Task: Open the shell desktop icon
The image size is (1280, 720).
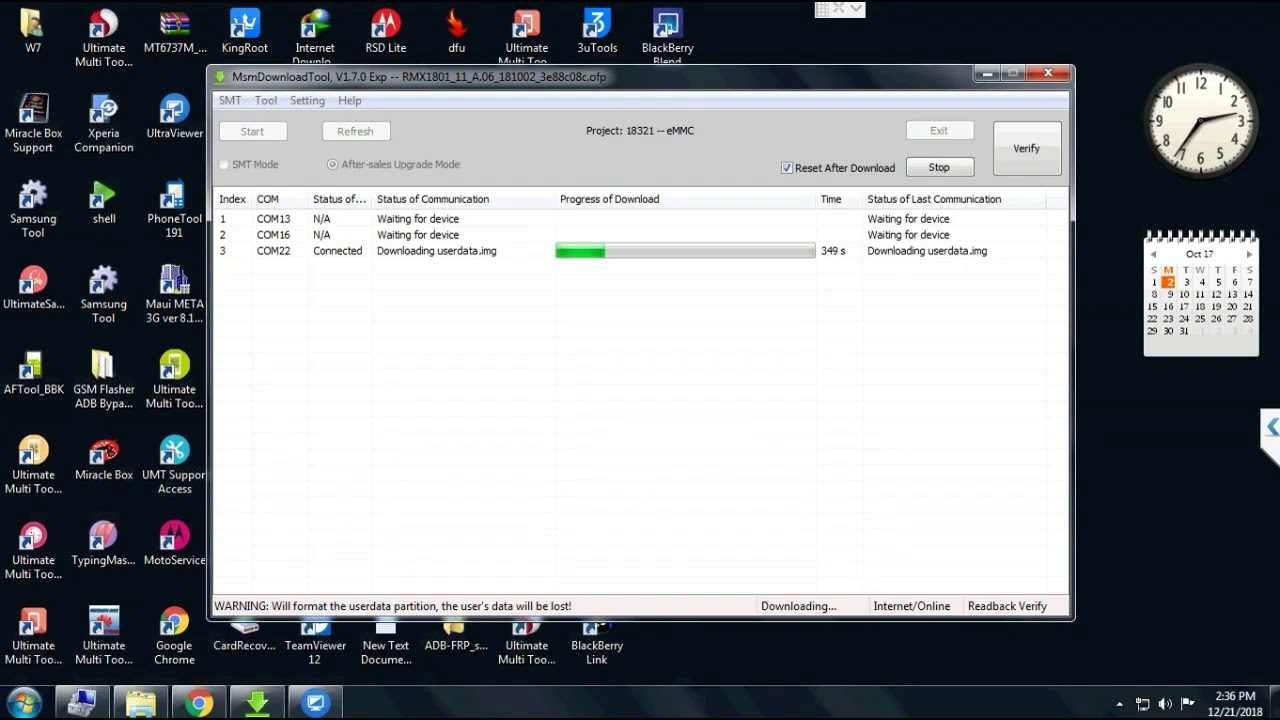Action: 104,202
